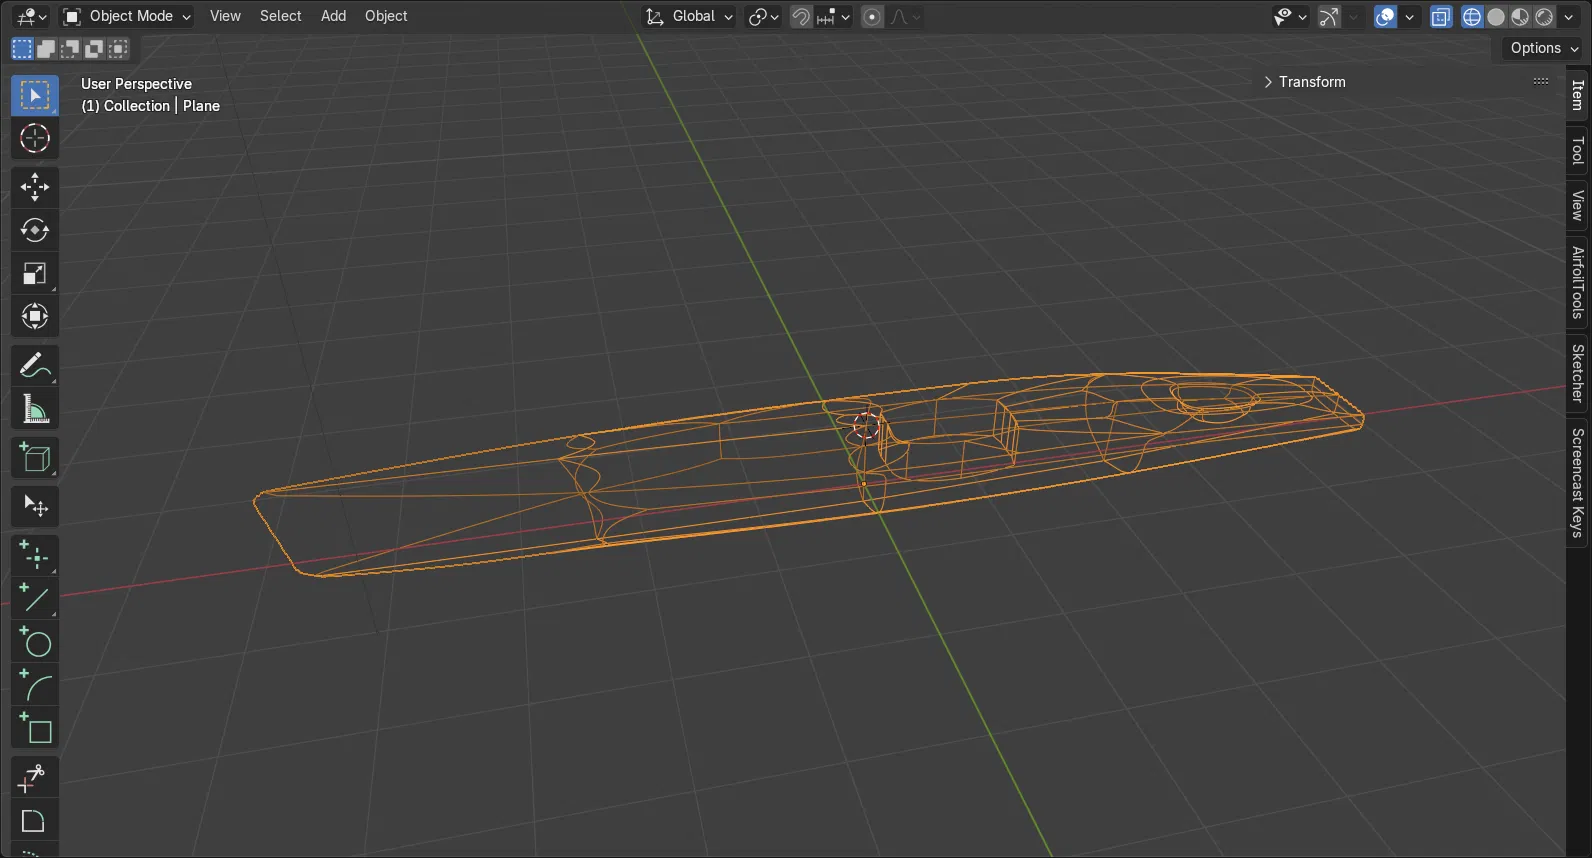The image size is (1592, 858).
Task: Switch to the Sketcher sidebar tab
Action: click(1578, 373)
